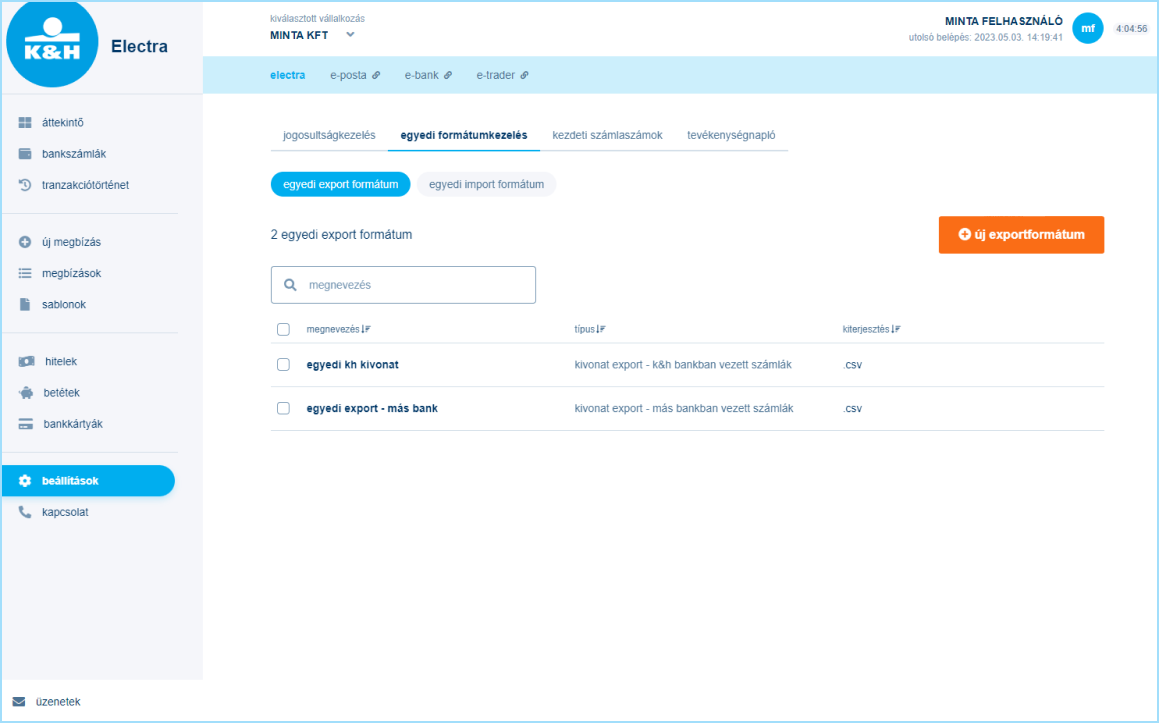Check the egyedi kh kivonat row
This screenshot has height=723, width=1159.
point(283,364)
